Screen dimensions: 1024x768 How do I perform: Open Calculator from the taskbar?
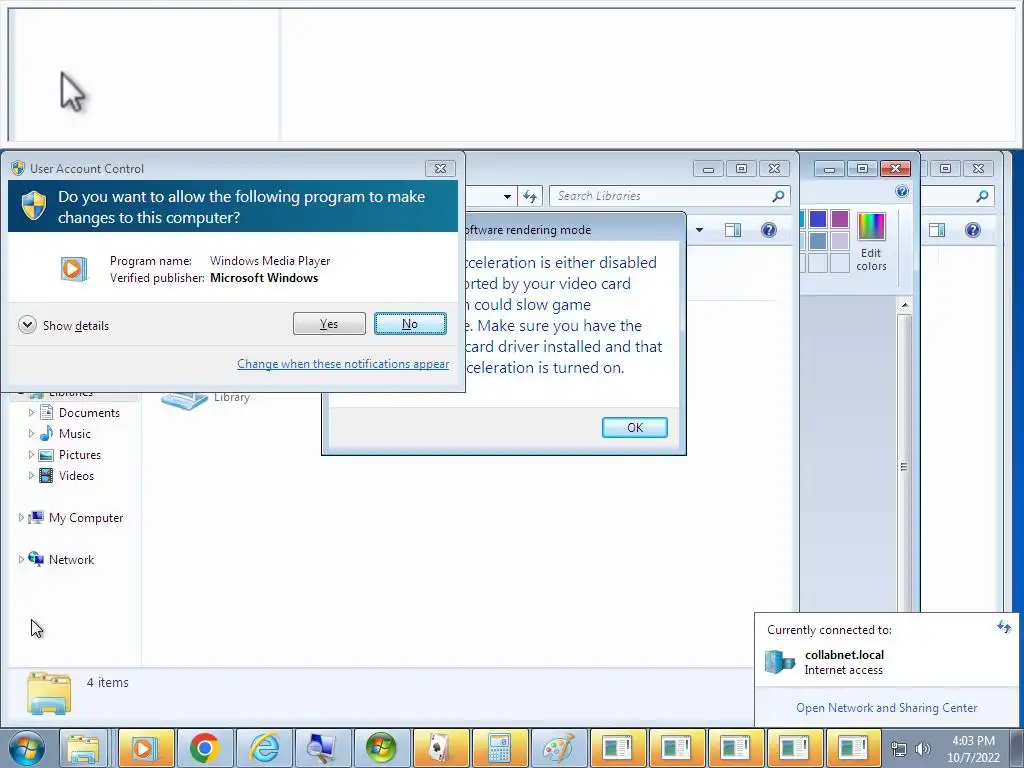tap(499, 748)
